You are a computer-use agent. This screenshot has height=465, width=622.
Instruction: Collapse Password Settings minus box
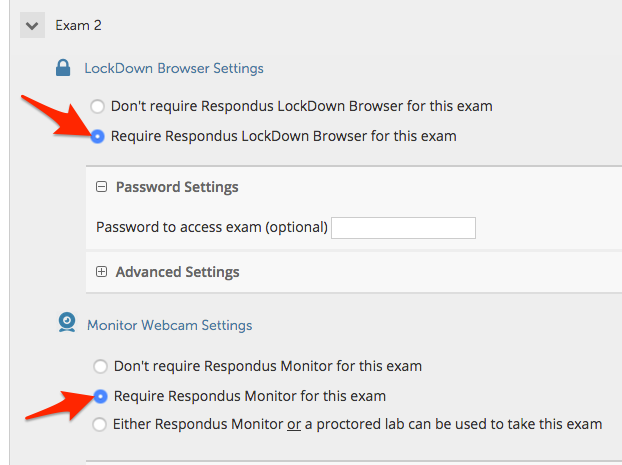coord(102,186)
